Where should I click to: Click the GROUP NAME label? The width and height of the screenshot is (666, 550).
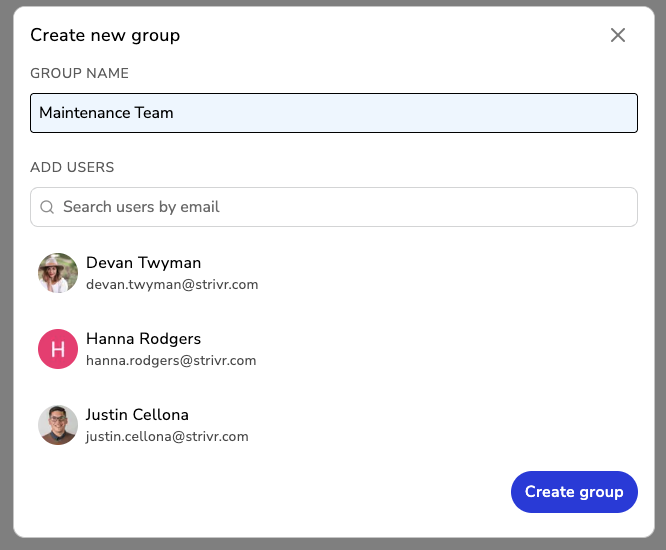(x=79, y=73)
